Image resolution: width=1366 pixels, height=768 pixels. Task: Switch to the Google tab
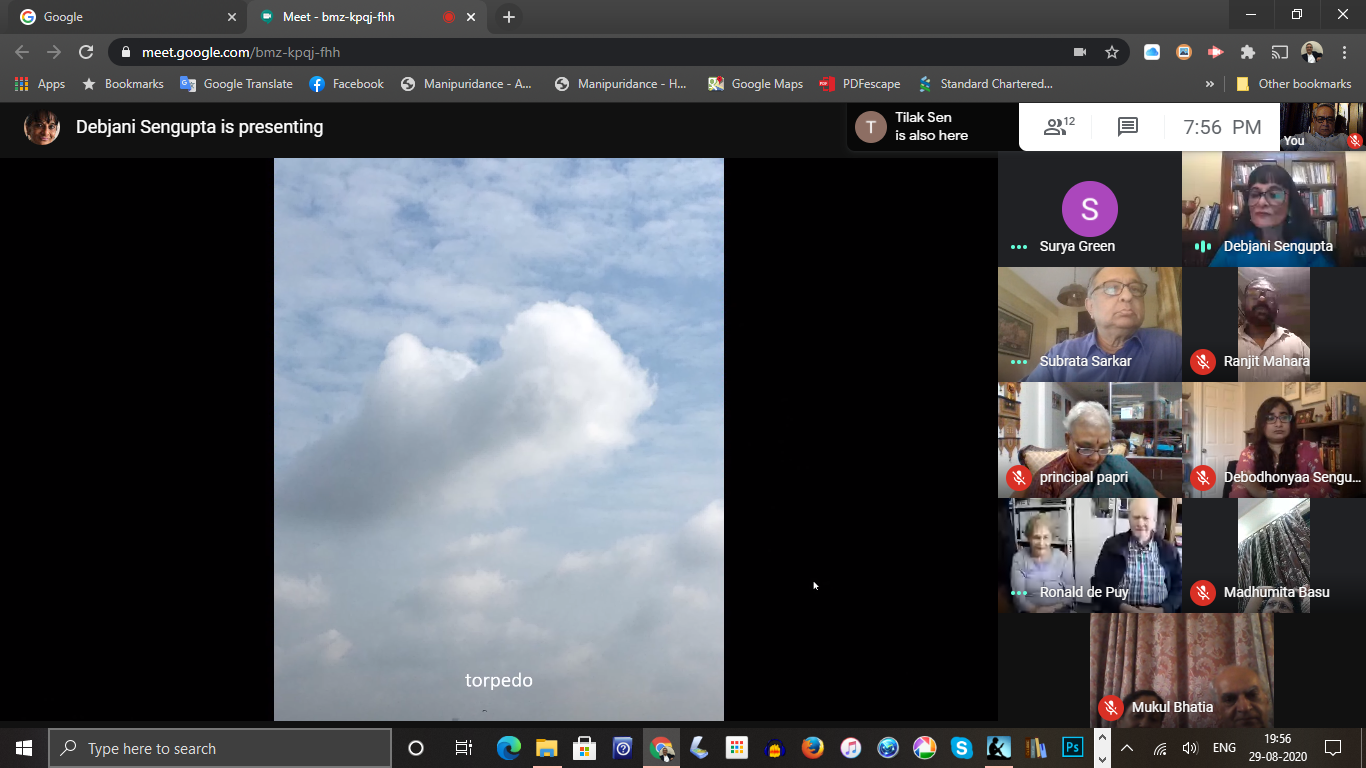[x=120, y=17]
